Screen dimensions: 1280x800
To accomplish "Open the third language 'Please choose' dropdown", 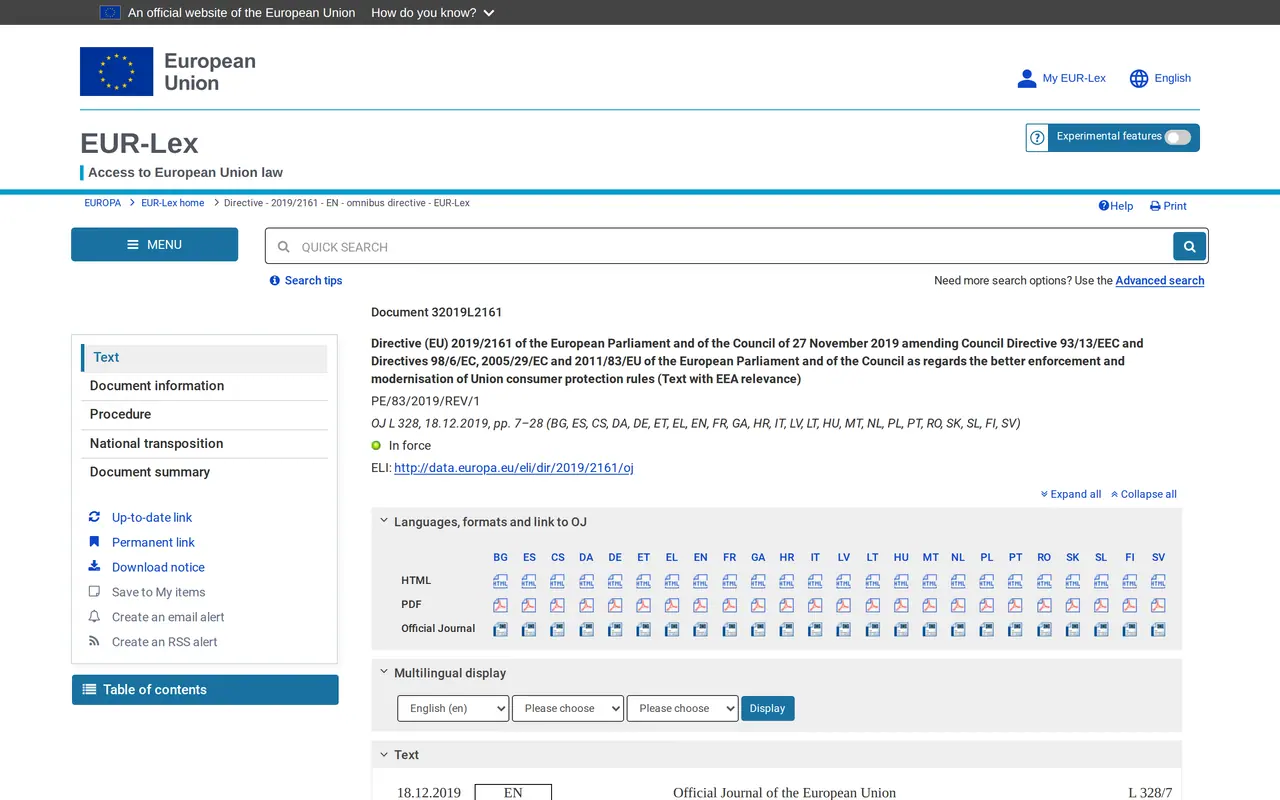I will pyautogui.click(x=683, y=708).
